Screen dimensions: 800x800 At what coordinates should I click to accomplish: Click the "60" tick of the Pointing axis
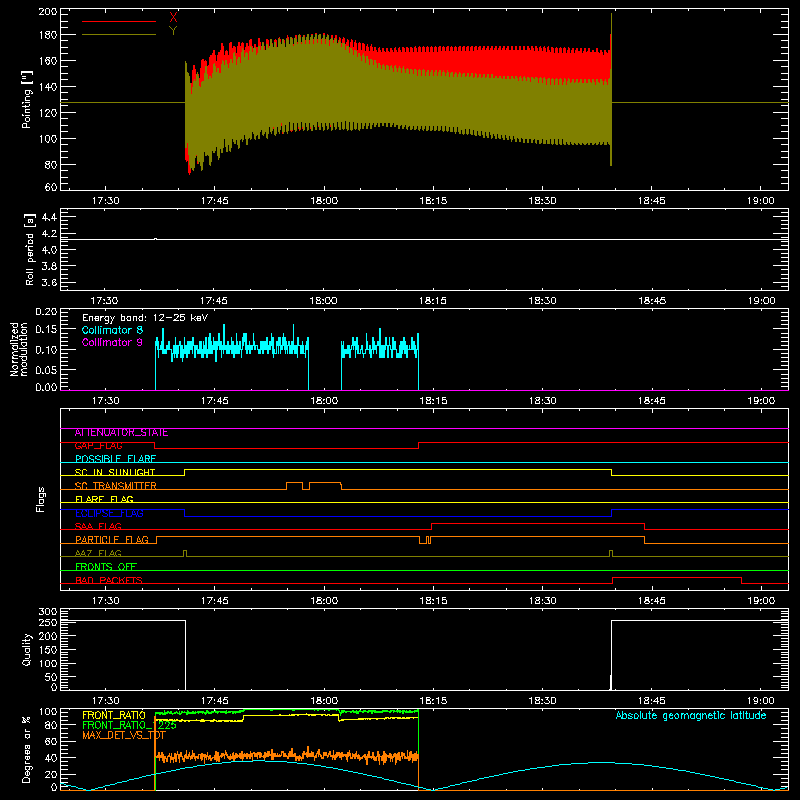51,187
